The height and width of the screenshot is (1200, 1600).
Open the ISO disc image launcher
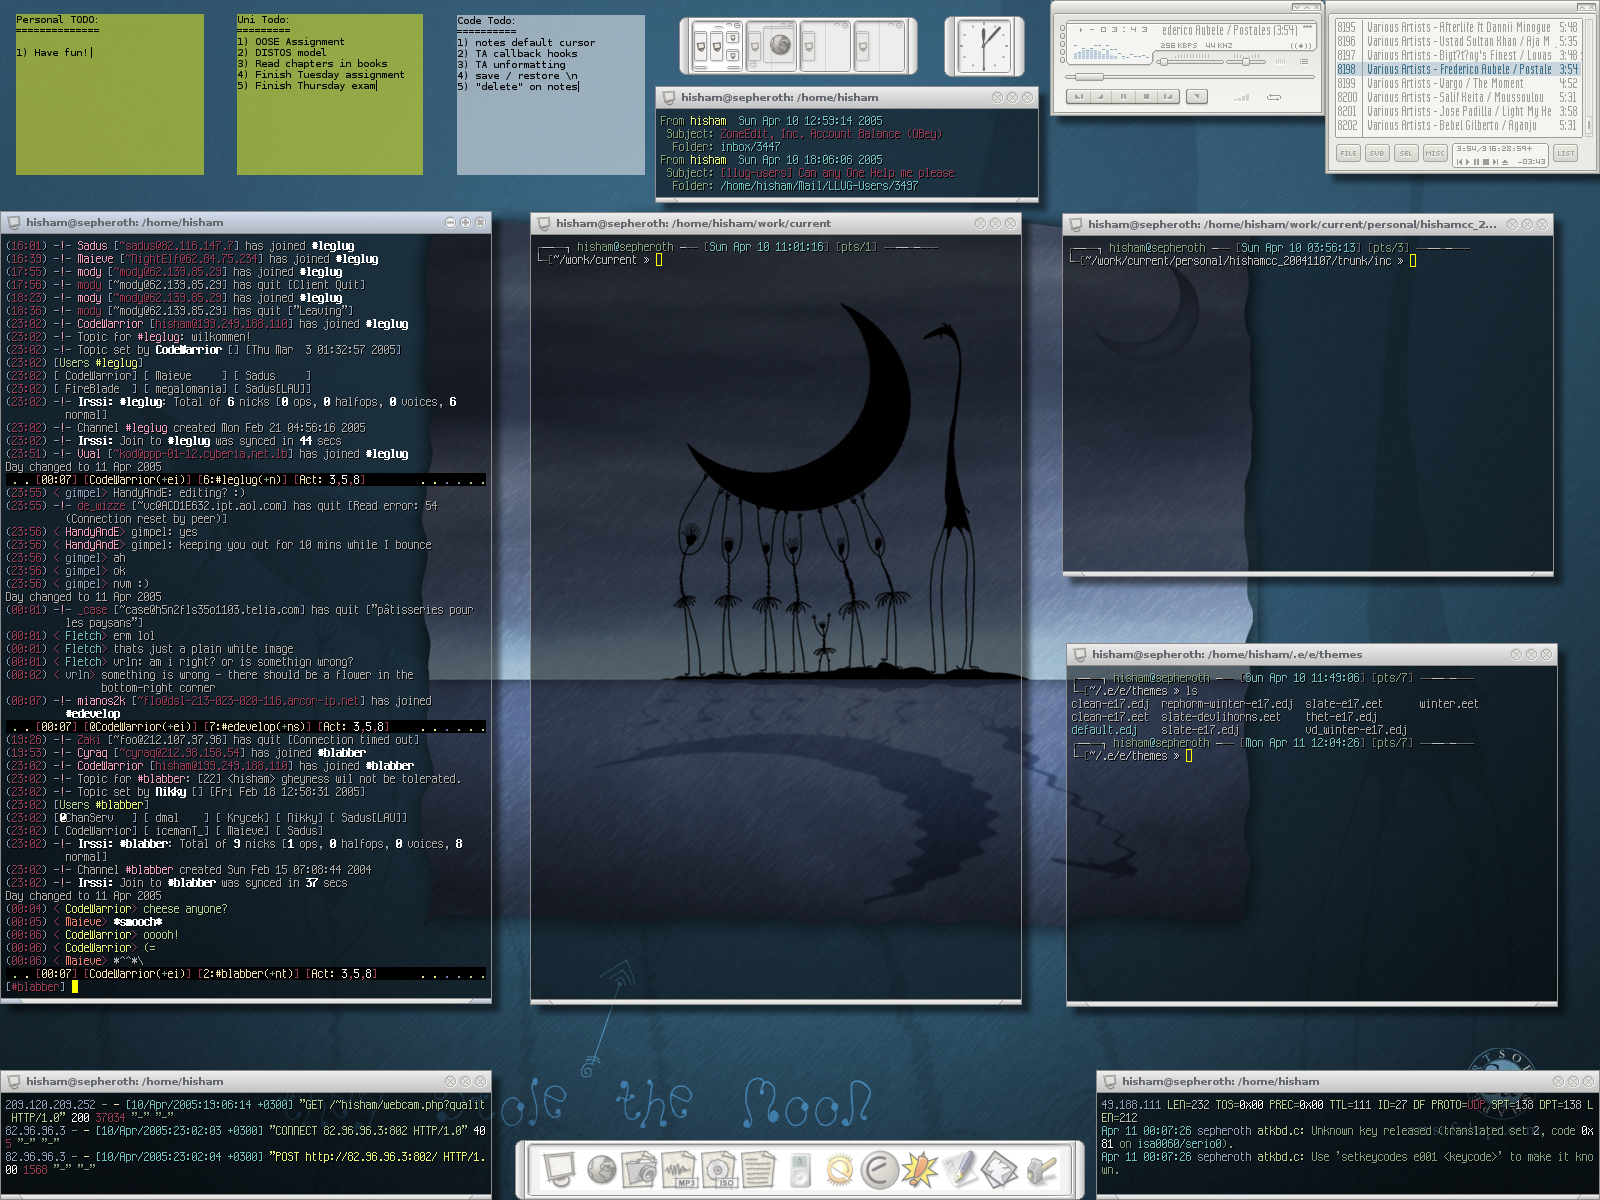click(x=719, y=1168)
